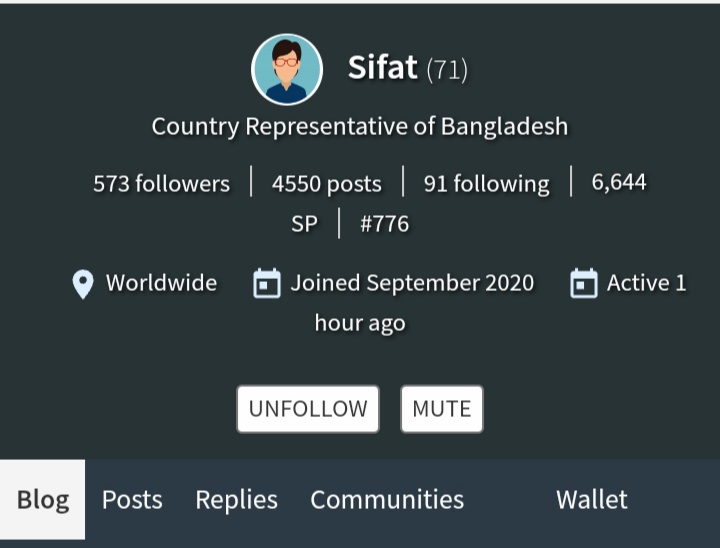Click the Country Representative of Bangladesh bio
Screen dimensions: 720x548
click(360, 126)
